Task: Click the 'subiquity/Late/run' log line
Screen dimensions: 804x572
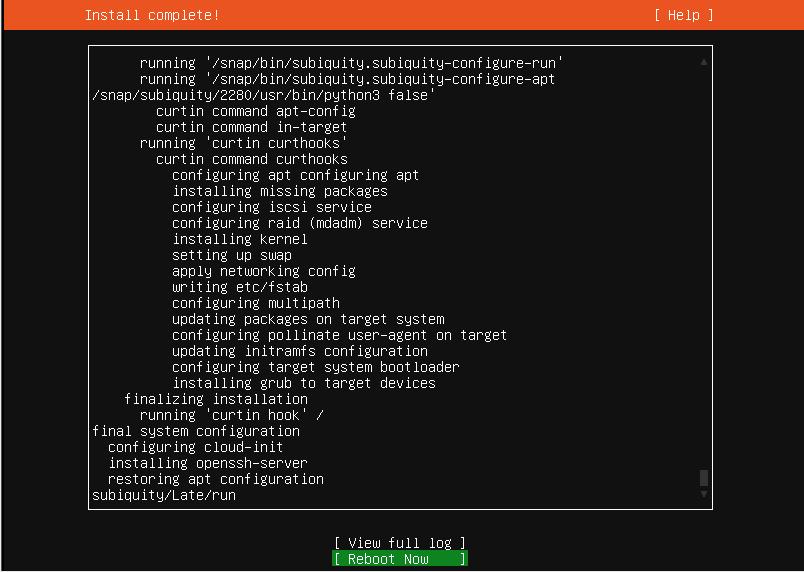Action: click(x=164, y=495)
